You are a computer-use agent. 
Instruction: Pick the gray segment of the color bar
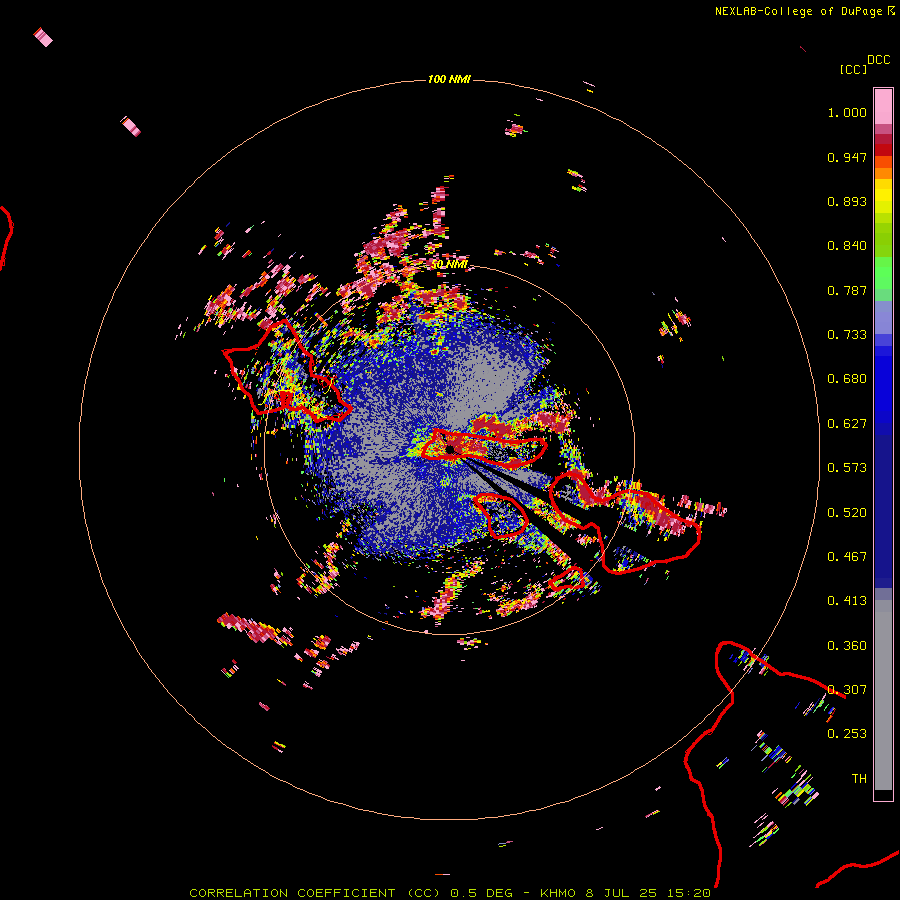tap(883, 695)
